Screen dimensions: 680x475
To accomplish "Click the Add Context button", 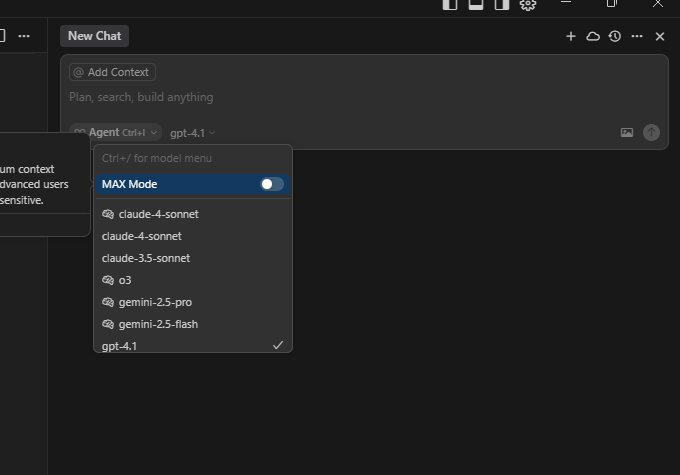I will point(112,72).
